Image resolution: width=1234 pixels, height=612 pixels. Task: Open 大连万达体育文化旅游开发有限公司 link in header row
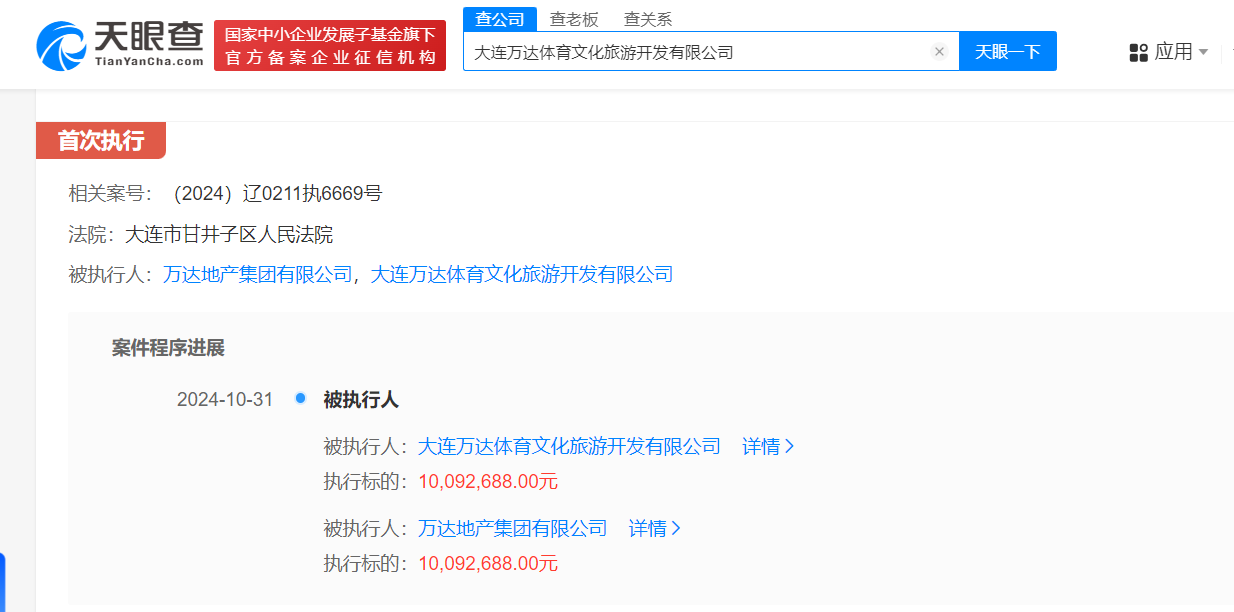(x=522, y=274)
